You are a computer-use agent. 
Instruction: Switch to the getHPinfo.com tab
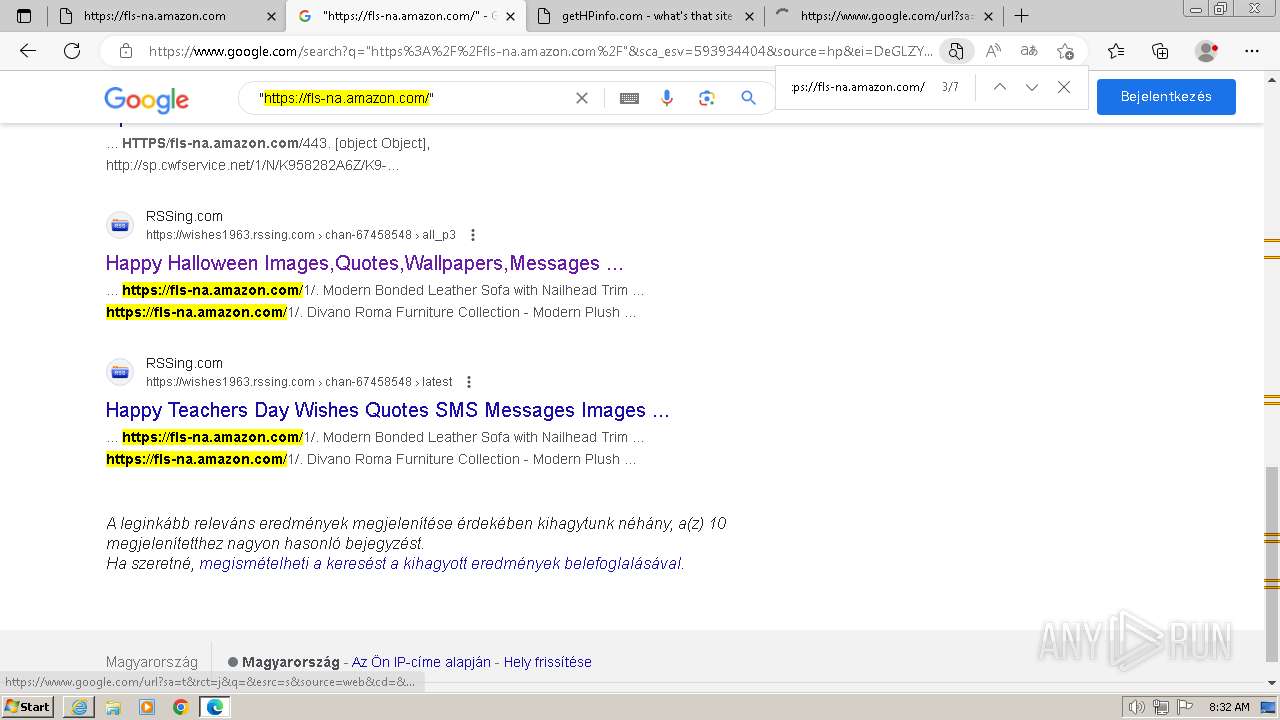(646, 16)
